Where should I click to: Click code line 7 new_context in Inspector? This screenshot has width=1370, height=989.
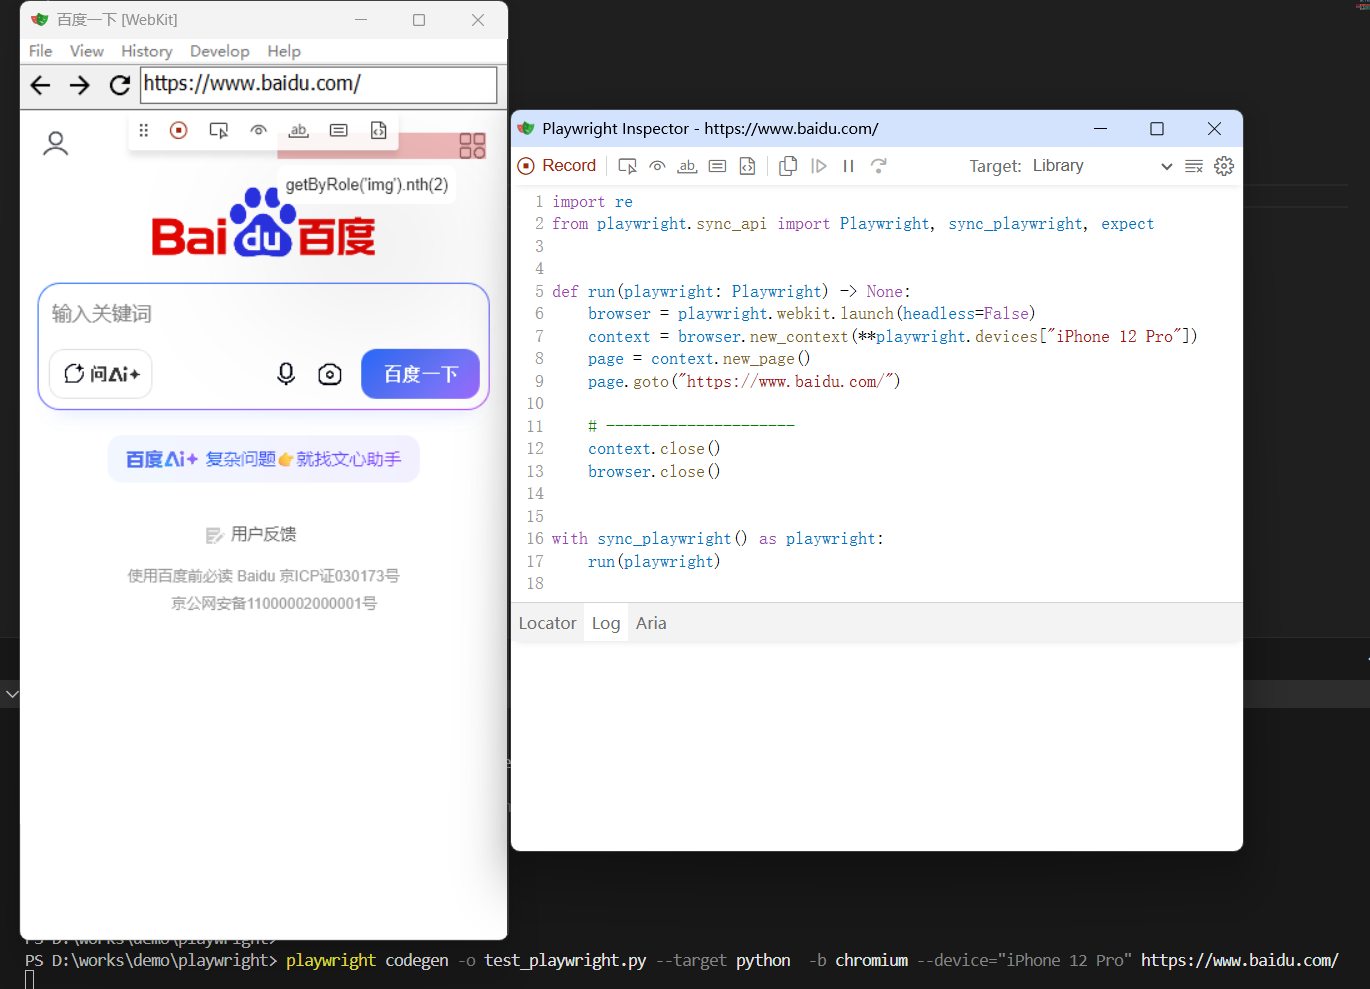(892, 336)
